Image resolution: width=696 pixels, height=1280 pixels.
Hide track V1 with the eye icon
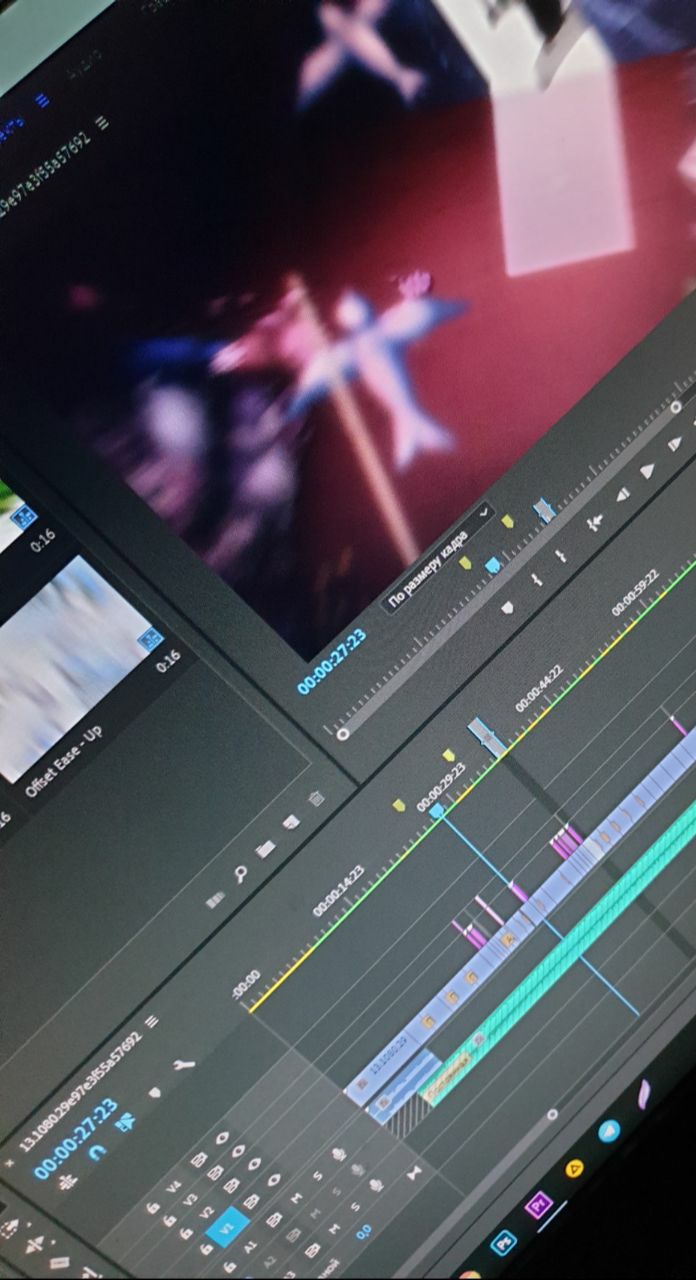273,1180
